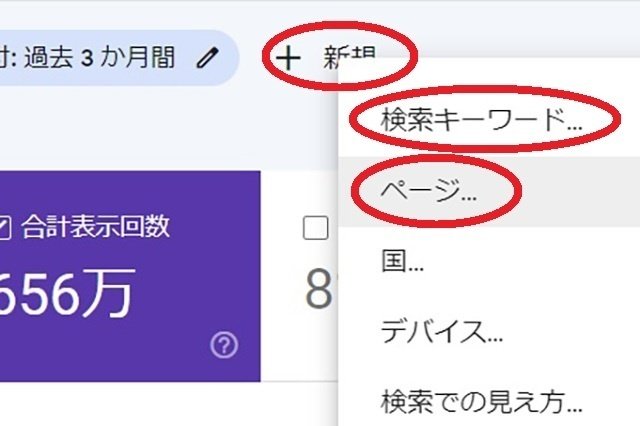Viewport: 640px width, 426px height.
Task: Click the partially hidden 8 metric card
Action: [320, 276]
